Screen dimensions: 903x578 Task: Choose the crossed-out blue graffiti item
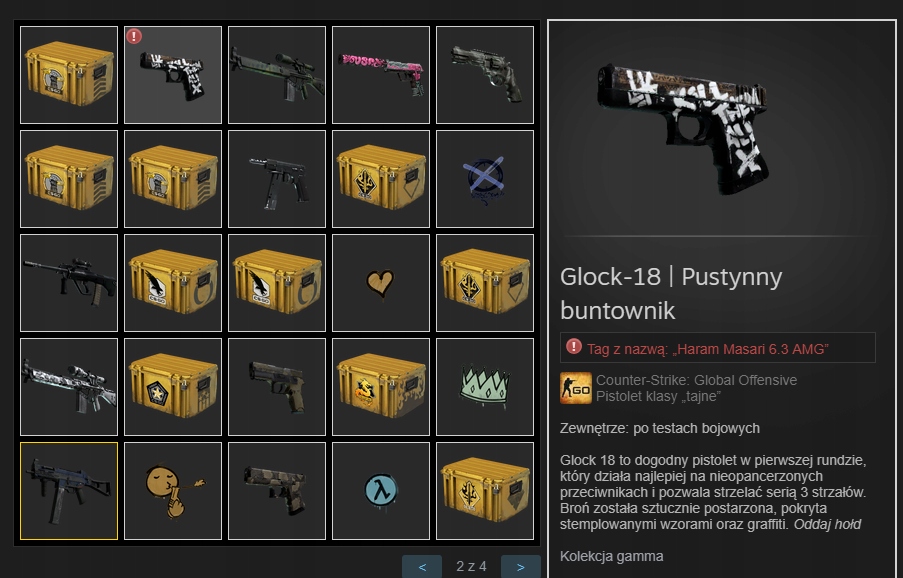485,179
